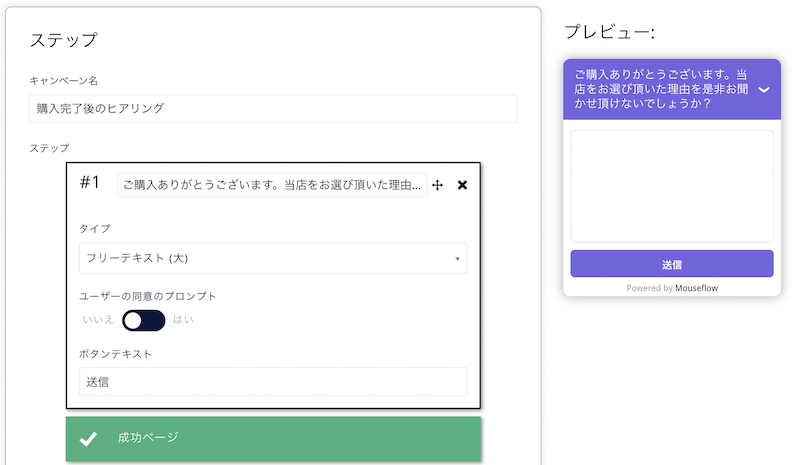Click the checkmark icon on 成功ページ
The image size is (800, 465).
tap(88, 438)
